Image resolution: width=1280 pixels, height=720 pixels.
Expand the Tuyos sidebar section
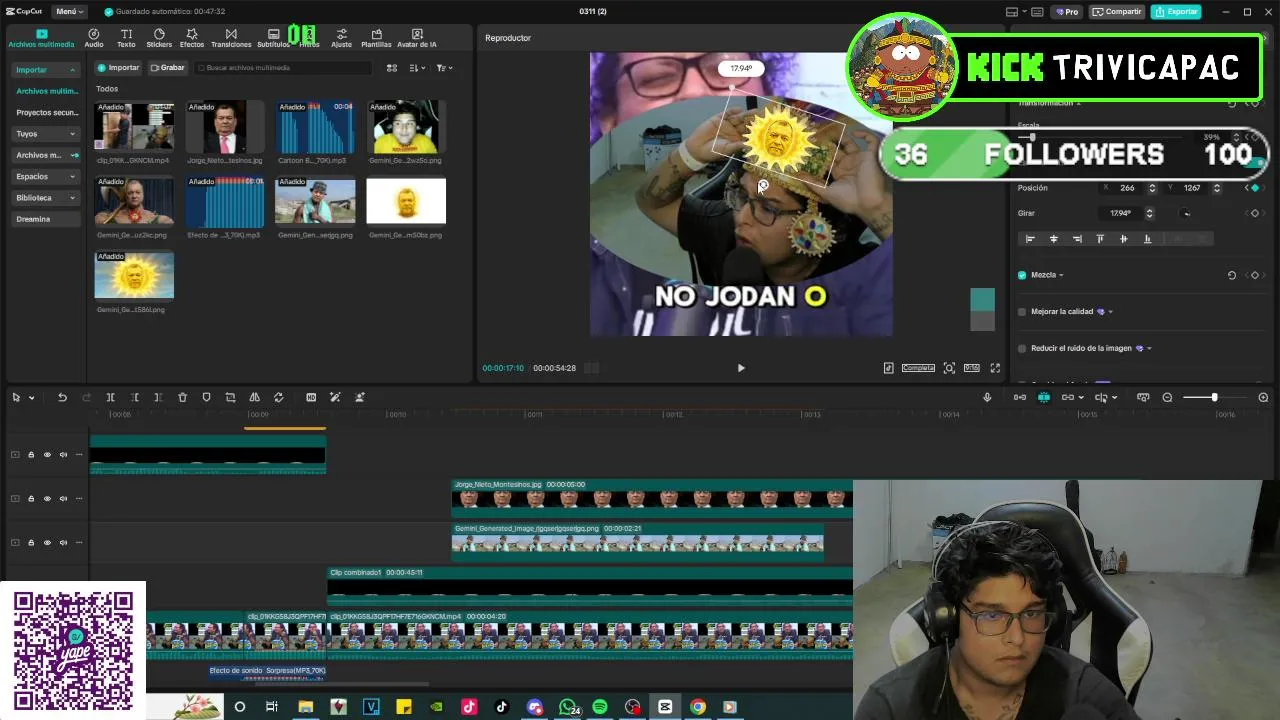click(46, 134)
